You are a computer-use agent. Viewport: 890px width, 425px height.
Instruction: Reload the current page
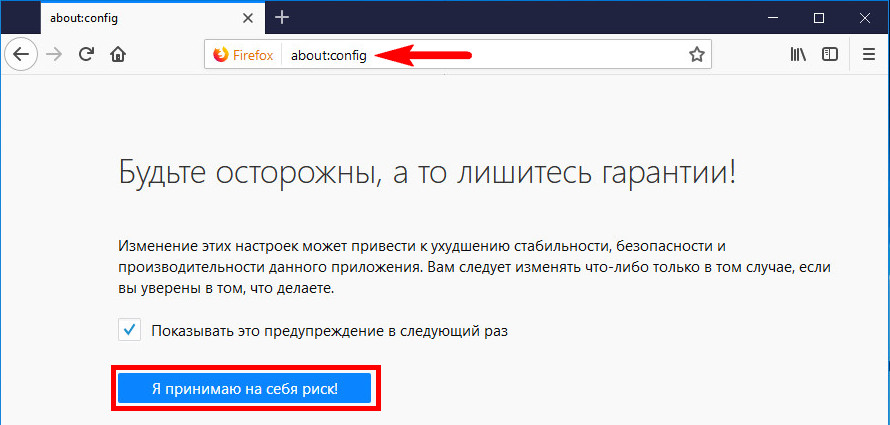[86, 54]
